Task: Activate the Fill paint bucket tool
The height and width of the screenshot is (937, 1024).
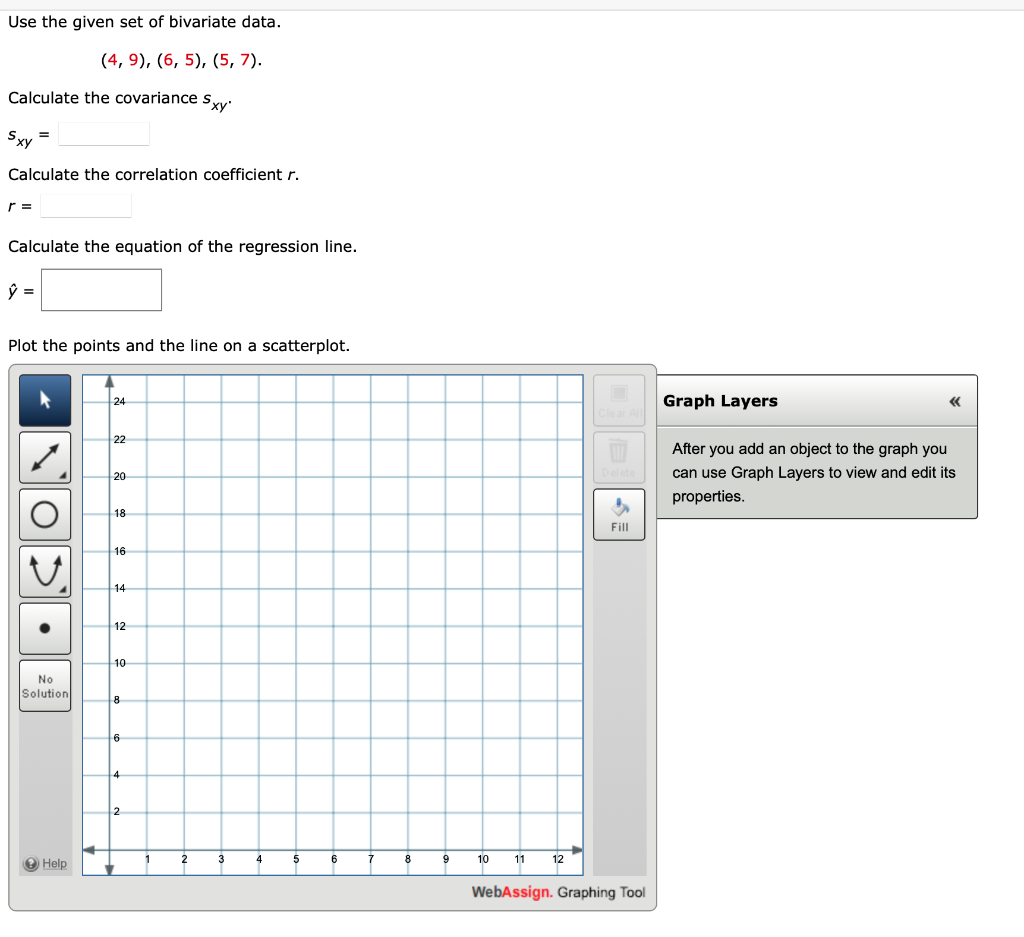Action: 619,515
